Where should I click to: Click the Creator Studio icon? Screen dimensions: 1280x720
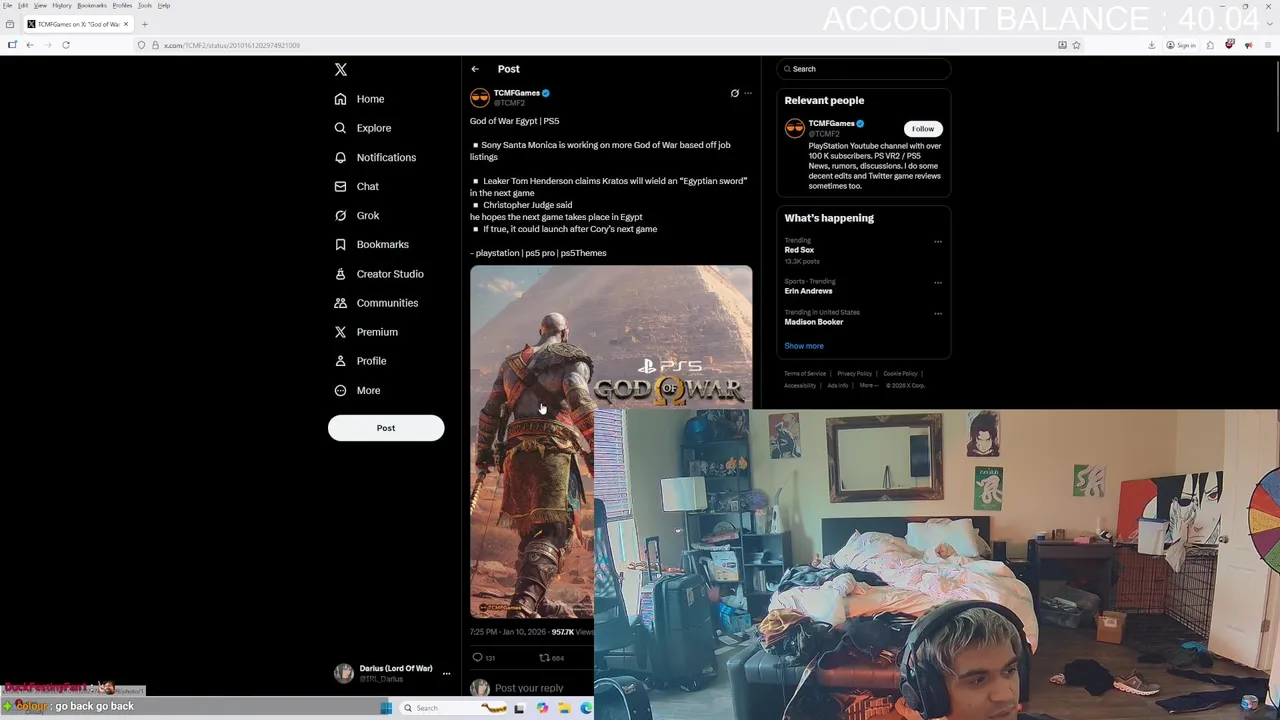[340, 274]
